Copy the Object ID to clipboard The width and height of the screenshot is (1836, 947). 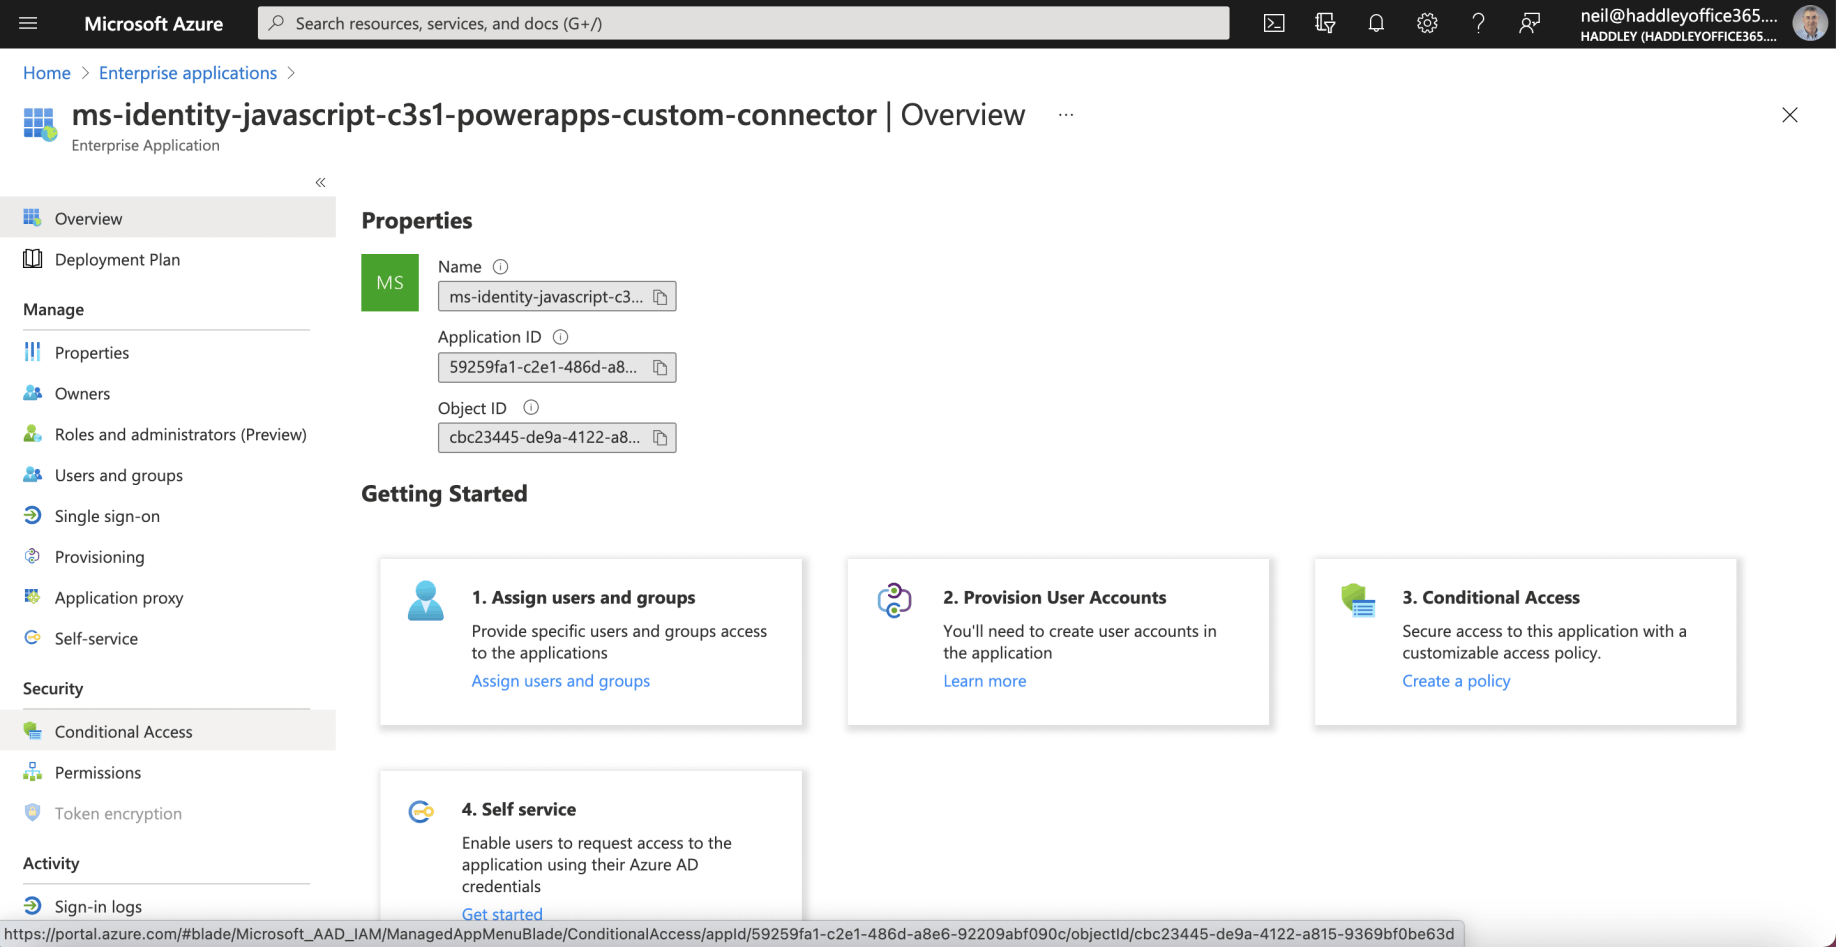tap(660, 437)
